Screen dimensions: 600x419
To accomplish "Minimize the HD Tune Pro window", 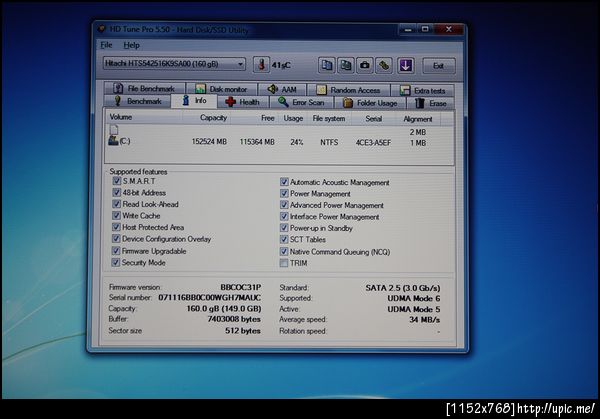I will pos(409,29).
